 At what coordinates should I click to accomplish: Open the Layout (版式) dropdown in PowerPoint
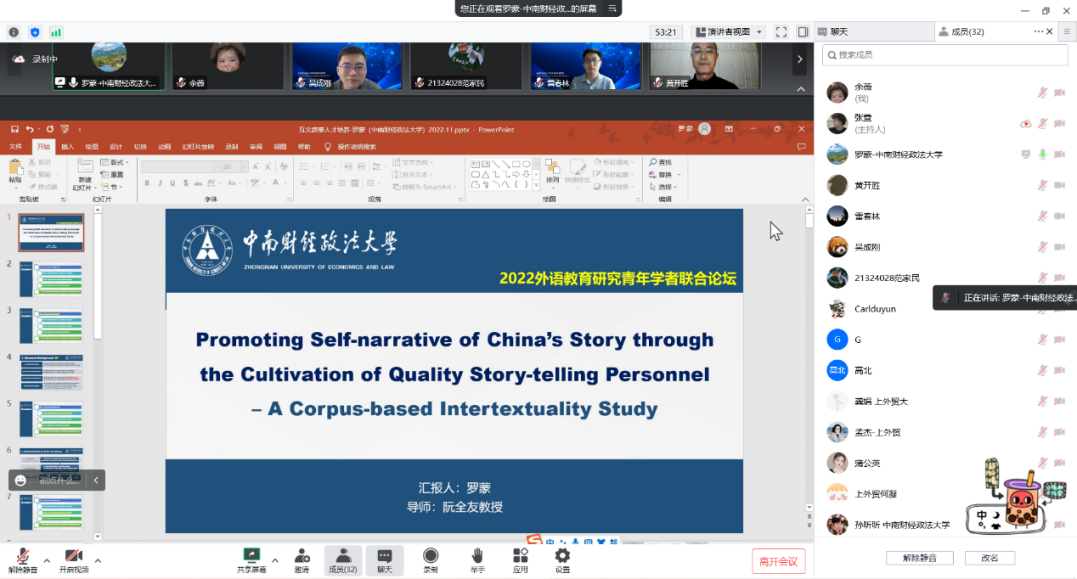pyautogui.click(x=115, y=163)
